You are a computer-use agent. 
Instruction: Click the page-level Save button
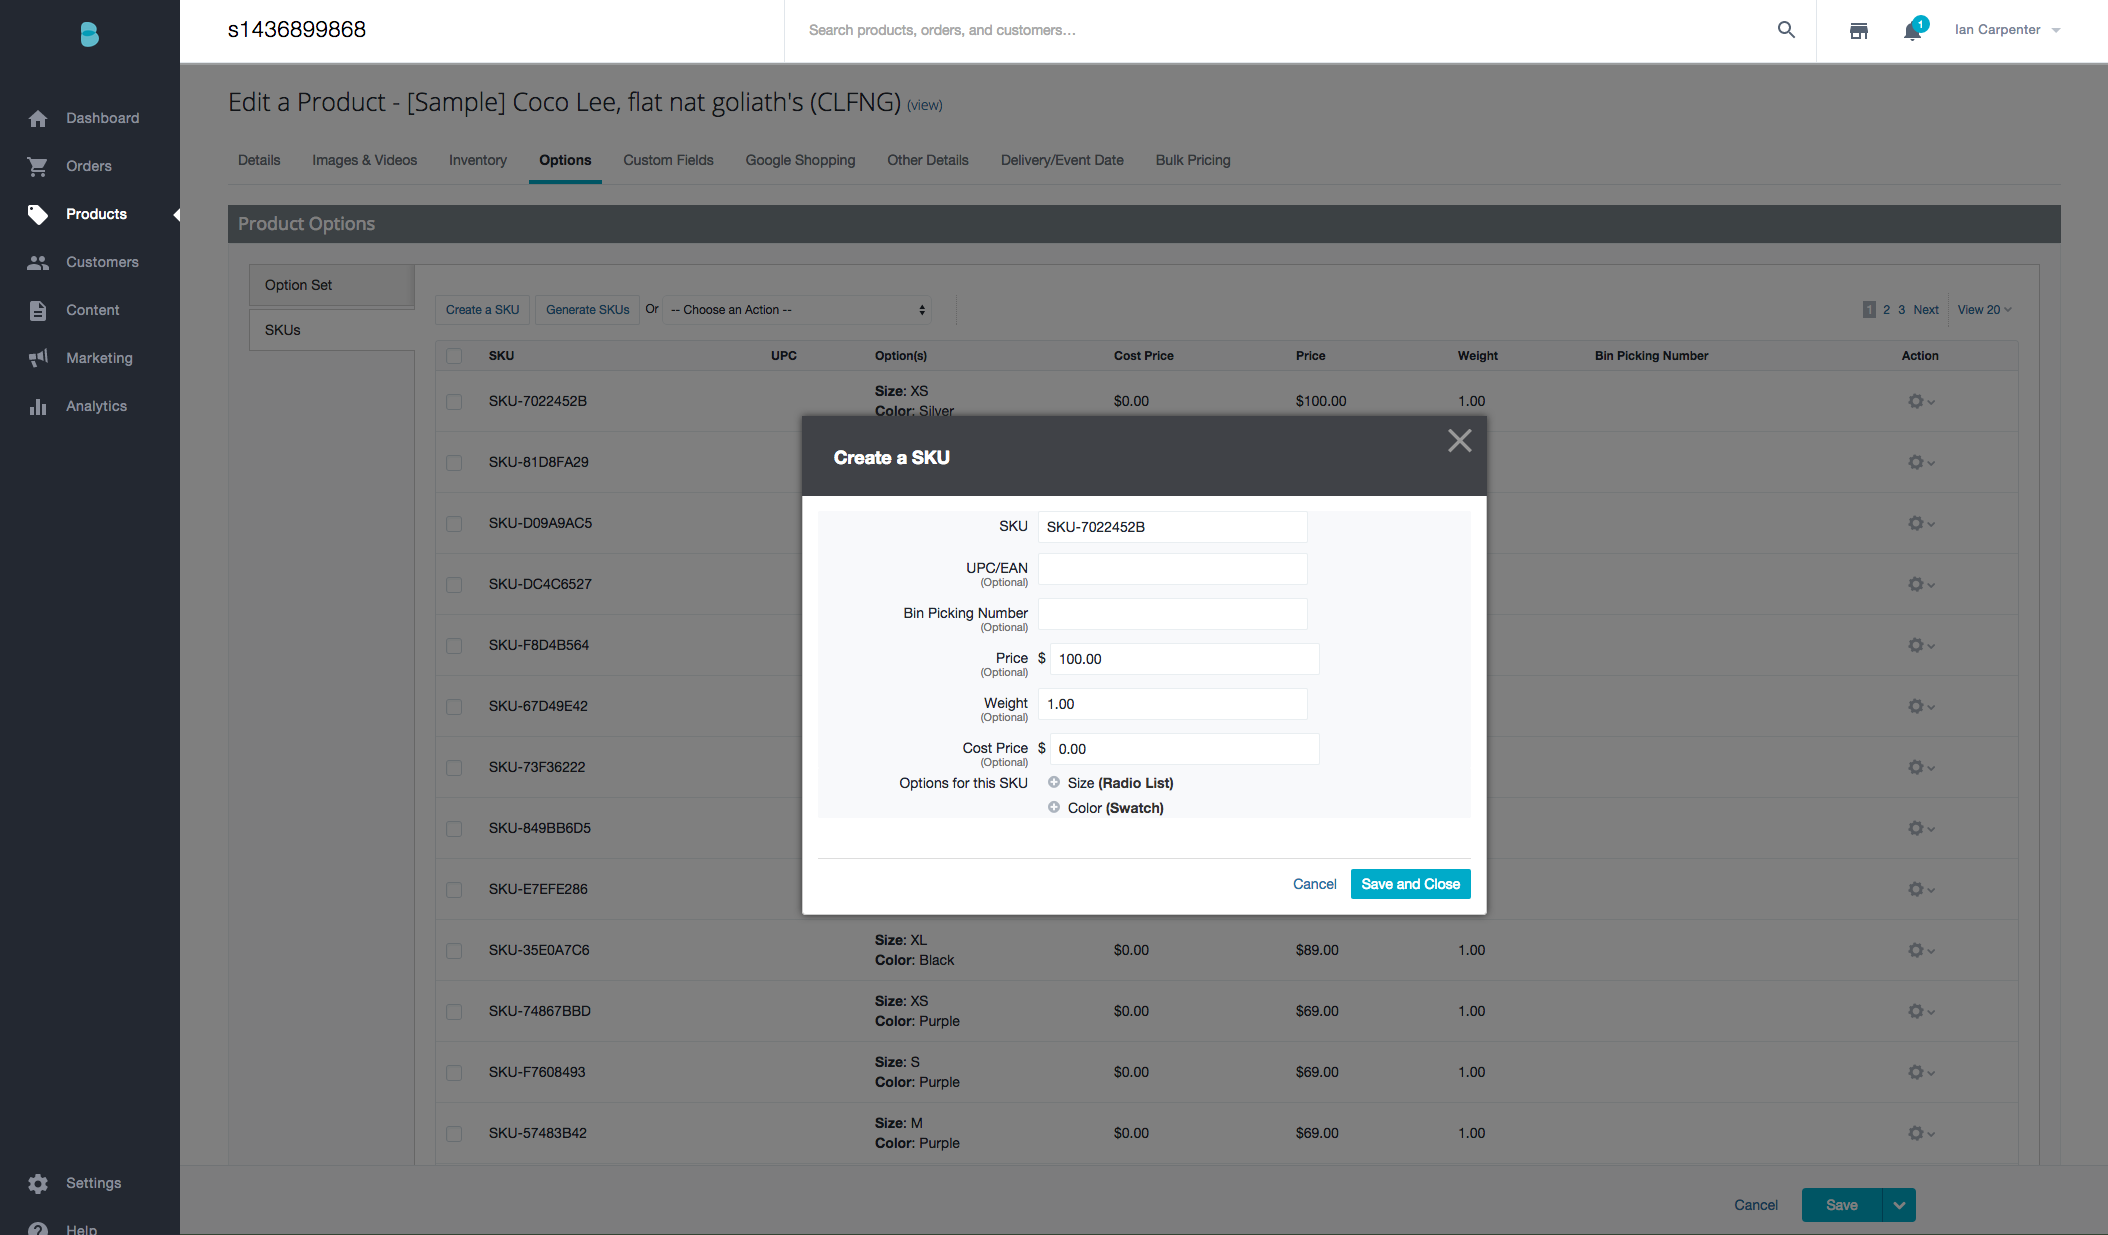click(x=1842, y=1205)
